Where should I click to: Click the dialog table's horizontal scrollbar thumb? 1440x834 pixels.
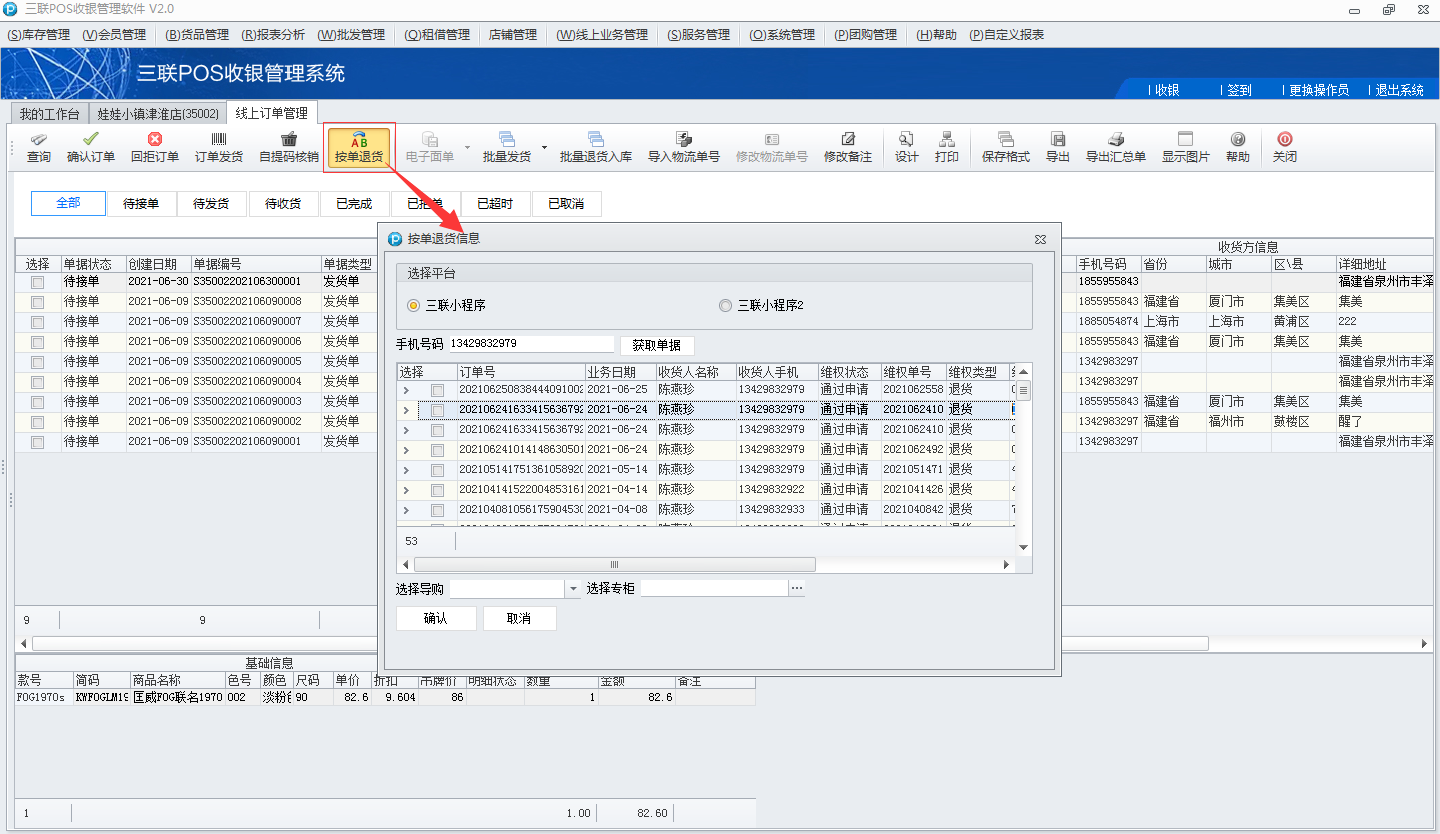615,565
